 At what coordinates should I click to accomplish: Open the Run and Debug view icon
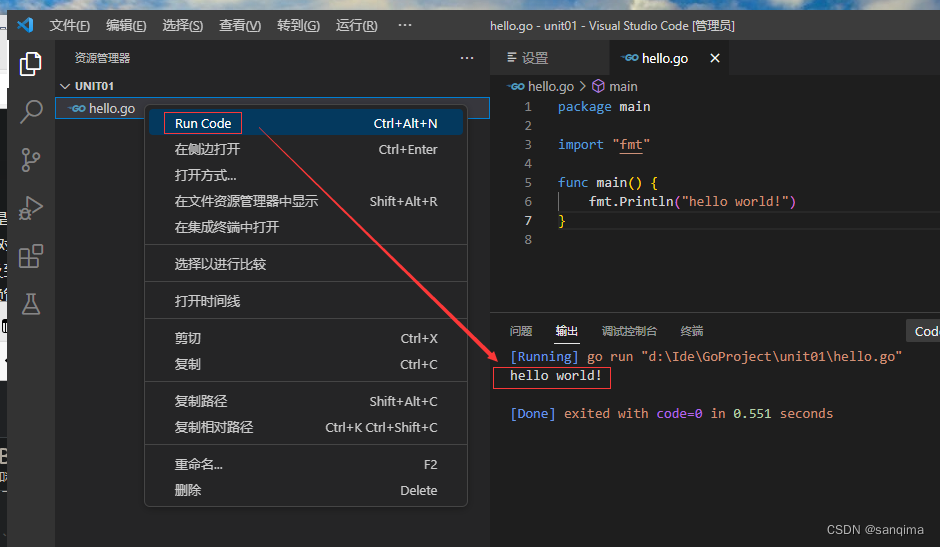click(31, 208)
